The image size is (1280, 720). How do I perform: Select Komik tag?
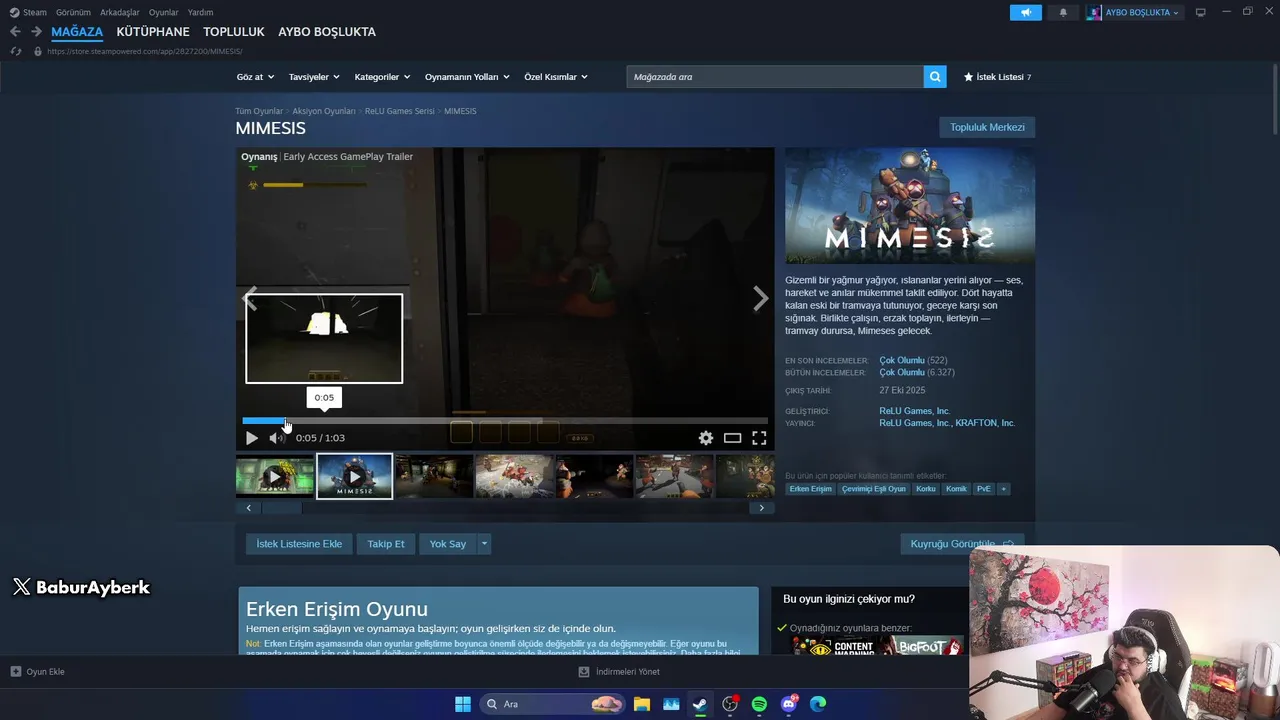(x=956, y=489)
